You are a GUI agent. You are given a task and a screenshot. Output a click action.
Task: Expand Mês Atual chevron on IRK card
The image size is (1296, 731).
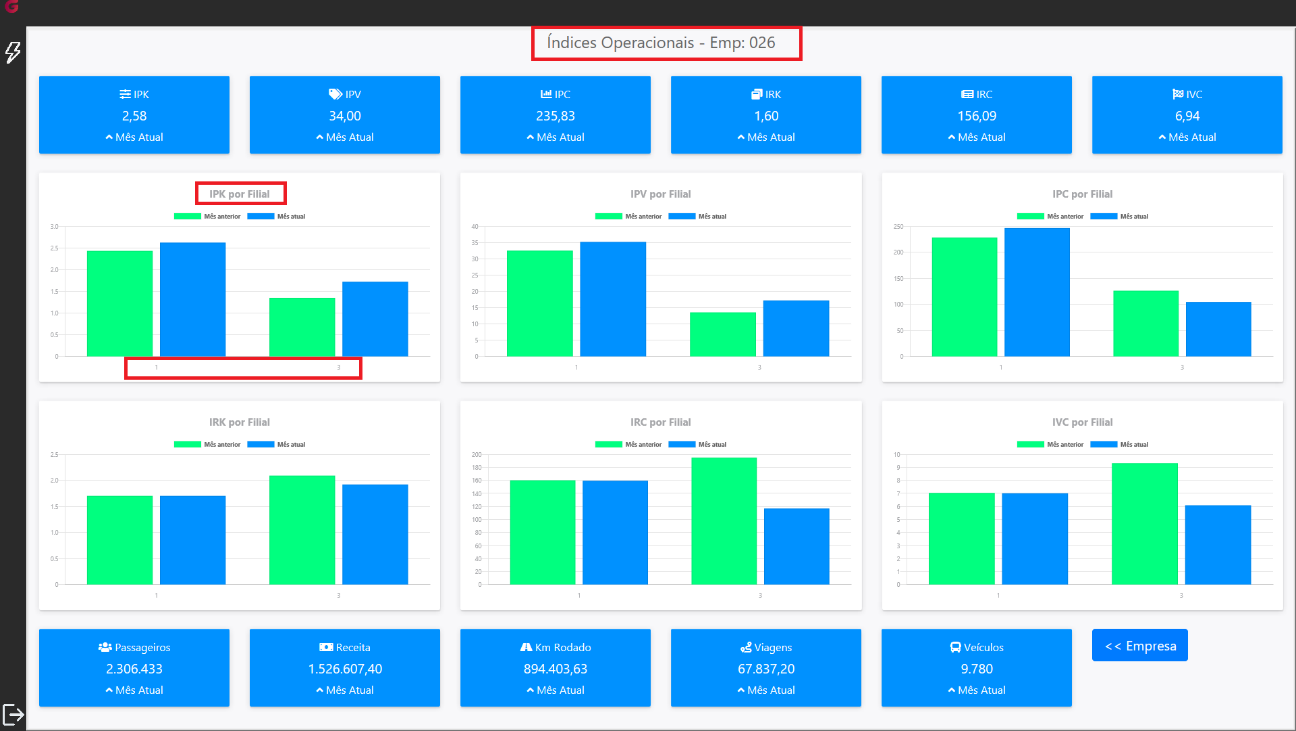pos(741,137)
